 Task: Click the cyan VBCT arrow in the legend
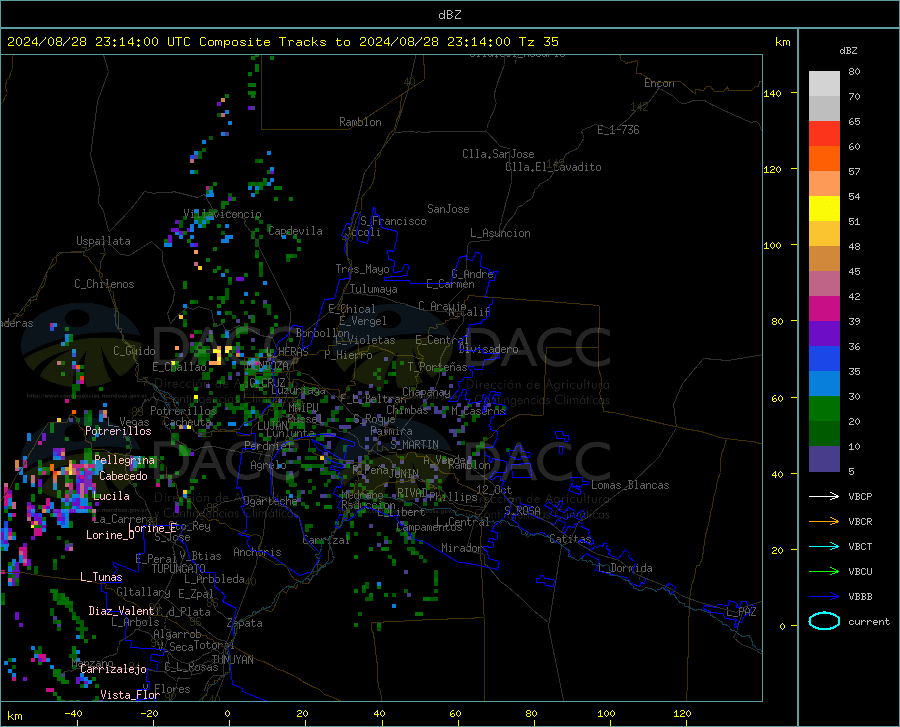(824, 546)
